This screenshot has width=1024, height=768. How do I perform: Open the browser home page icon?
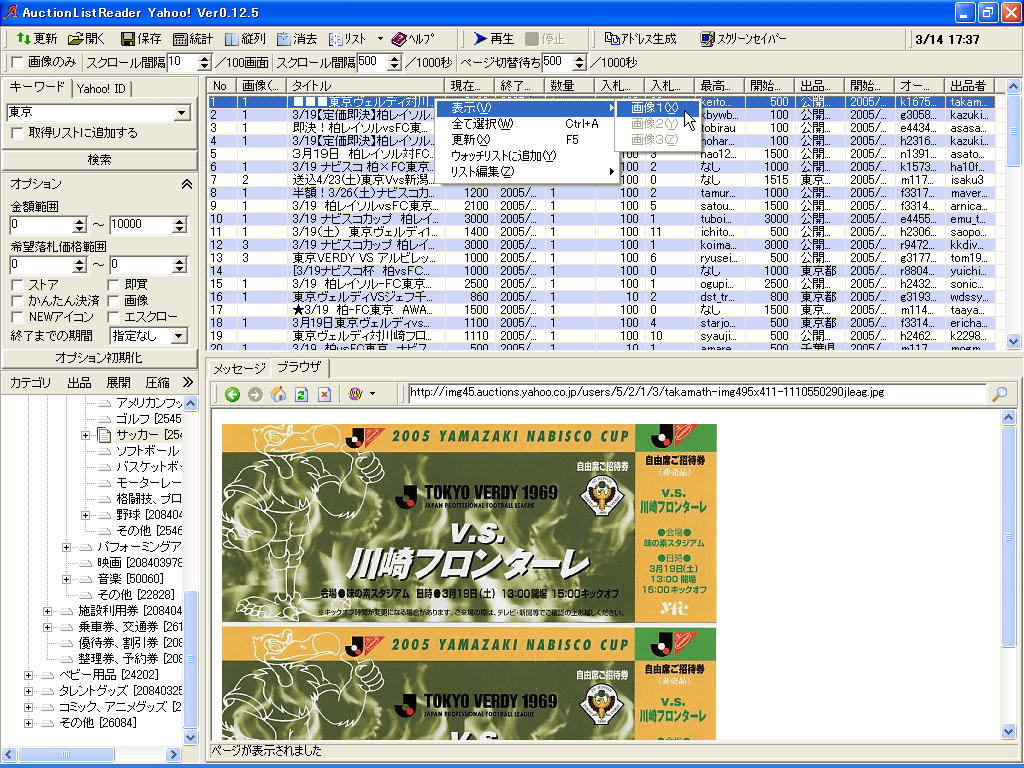pyautogui.click(x=278, y=394)
